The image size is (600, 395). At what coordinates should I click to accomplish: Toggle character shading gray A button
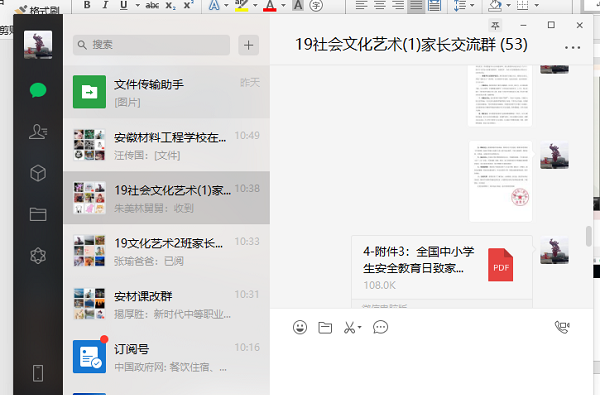pos(298,5)
